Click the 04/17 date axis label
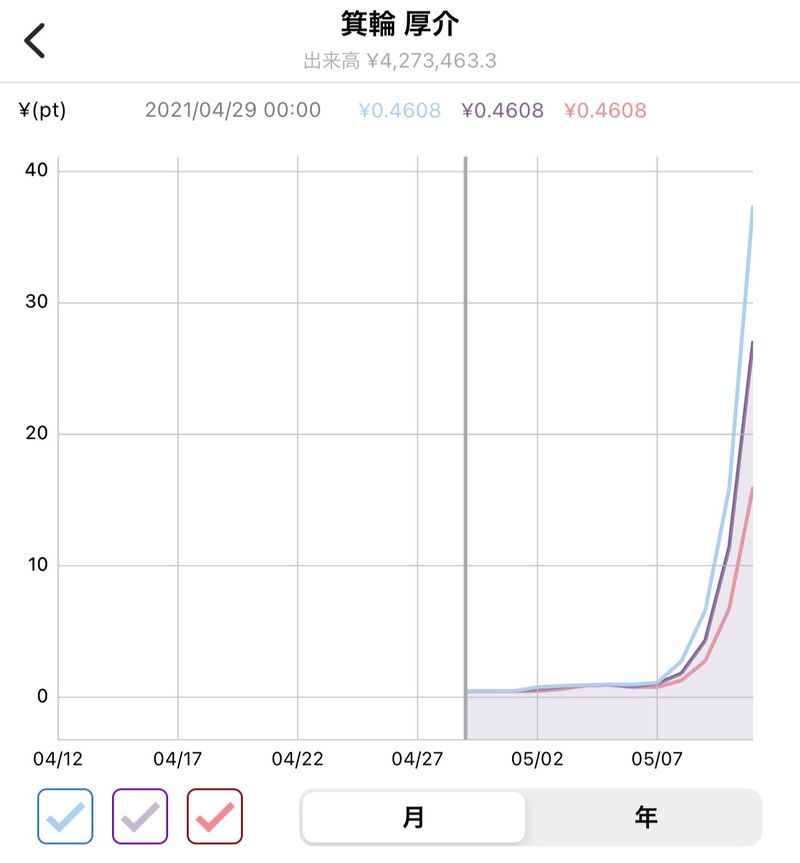The height and width of the screenshot is (863, 800). 178,759
